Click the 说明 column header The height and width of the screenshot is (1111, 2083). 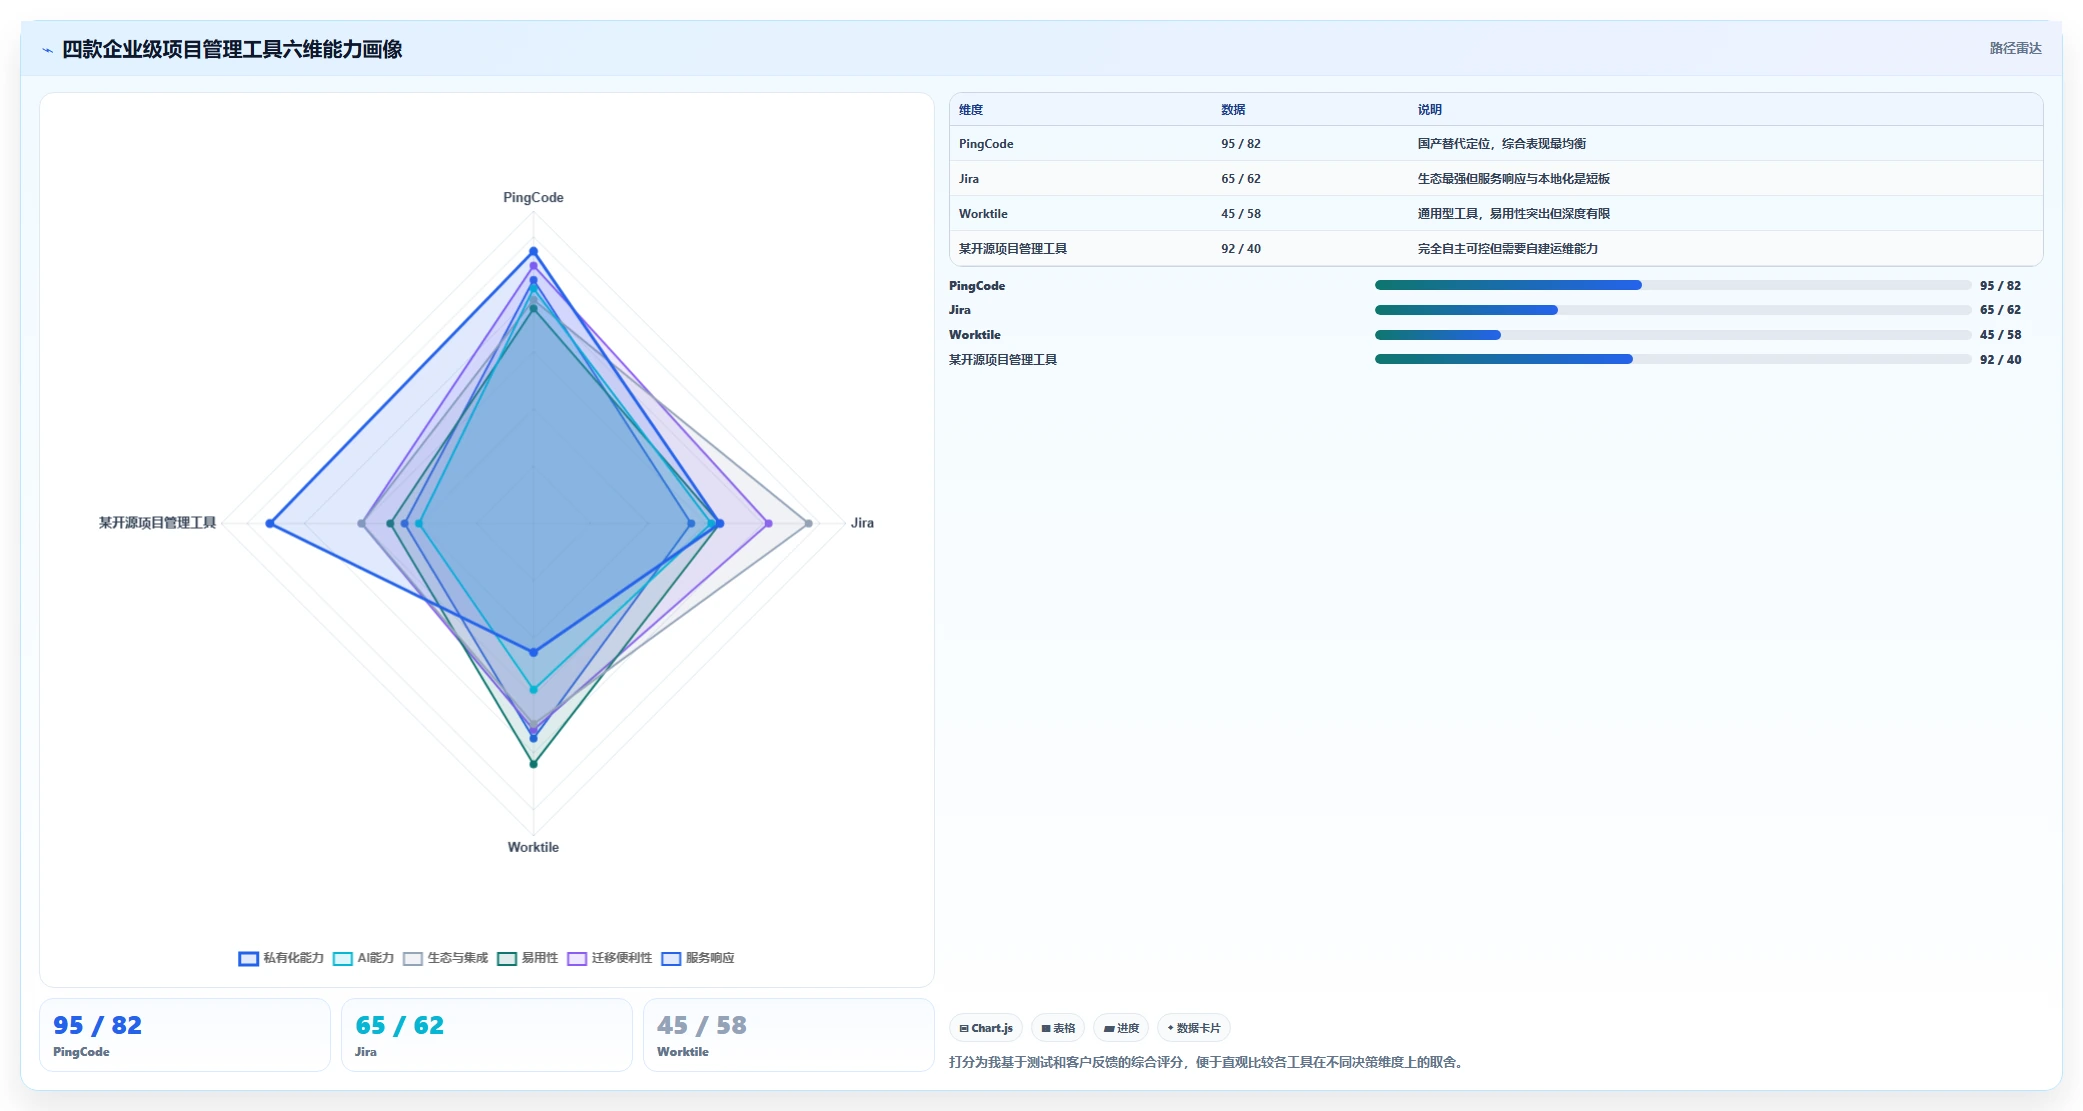(1430, 110)
